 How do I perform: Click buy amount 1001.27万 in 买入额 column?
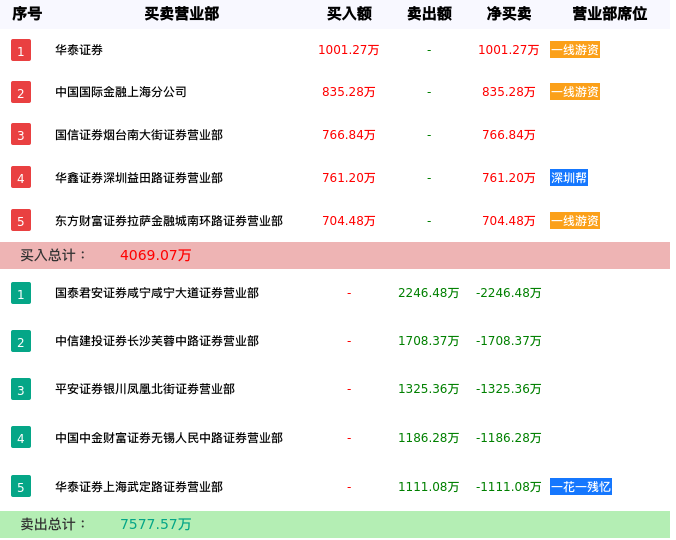348,50
